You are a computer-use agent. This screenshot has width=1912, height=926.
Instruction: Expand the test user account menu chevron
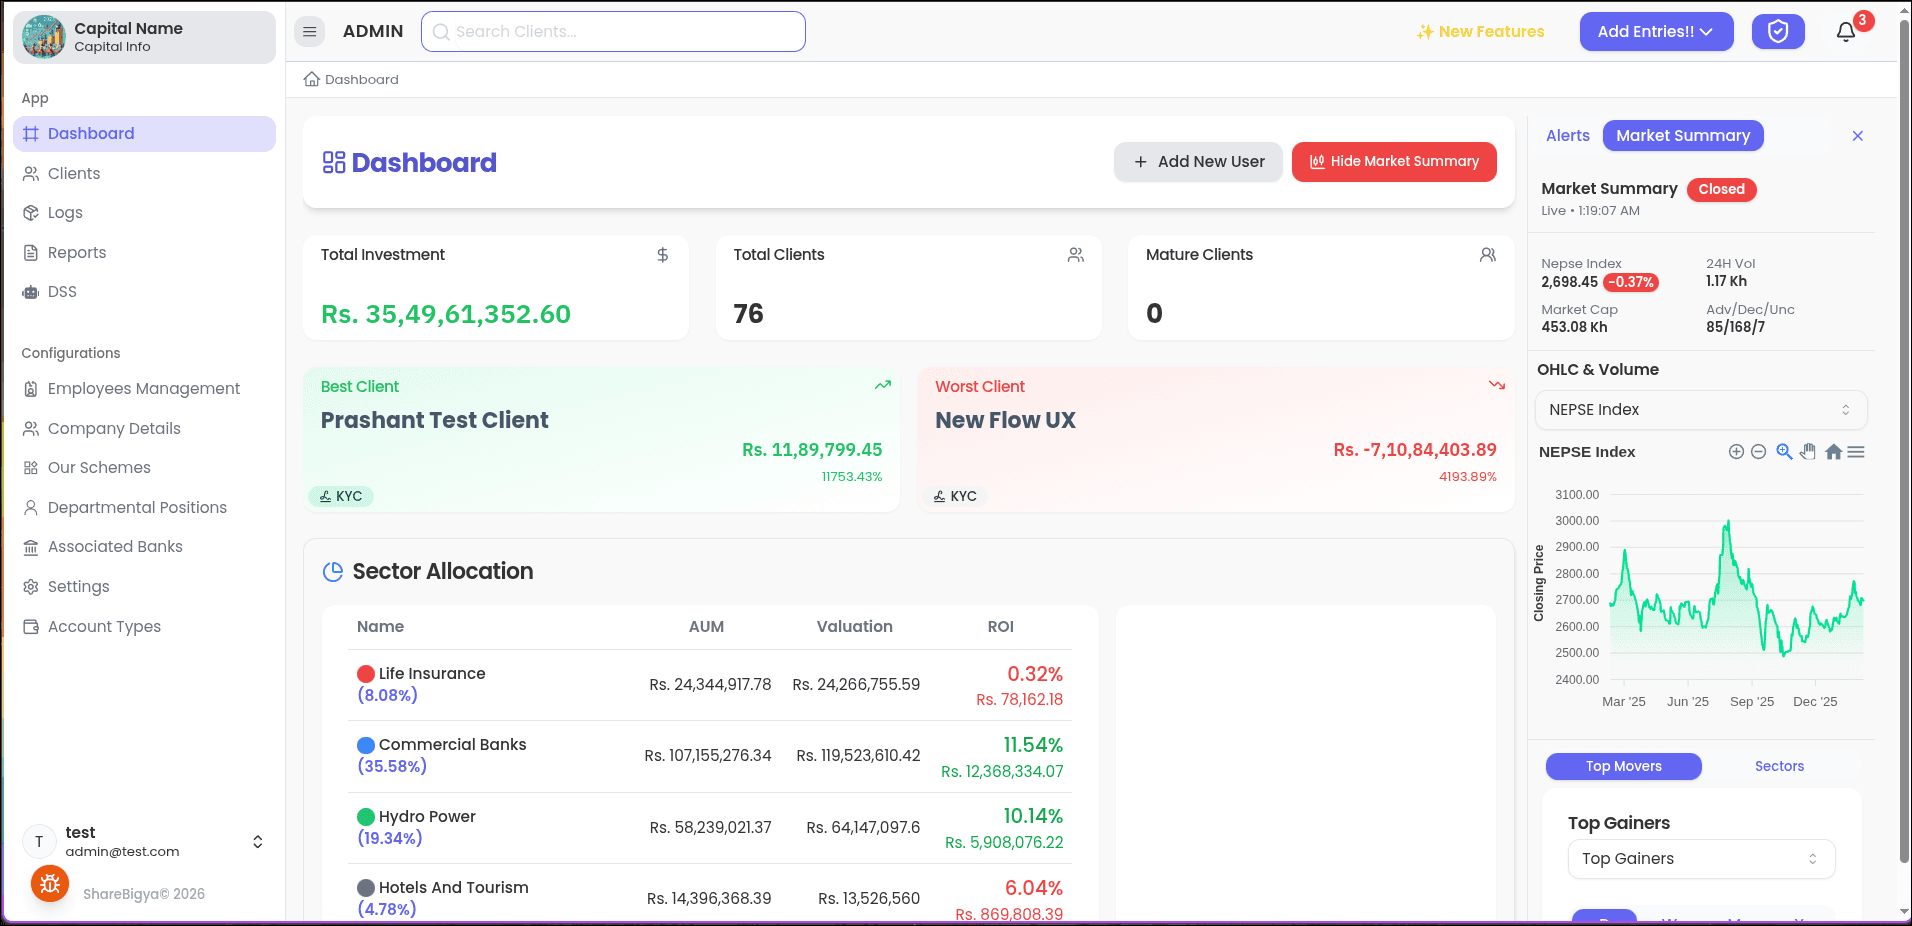coord(257,841)
